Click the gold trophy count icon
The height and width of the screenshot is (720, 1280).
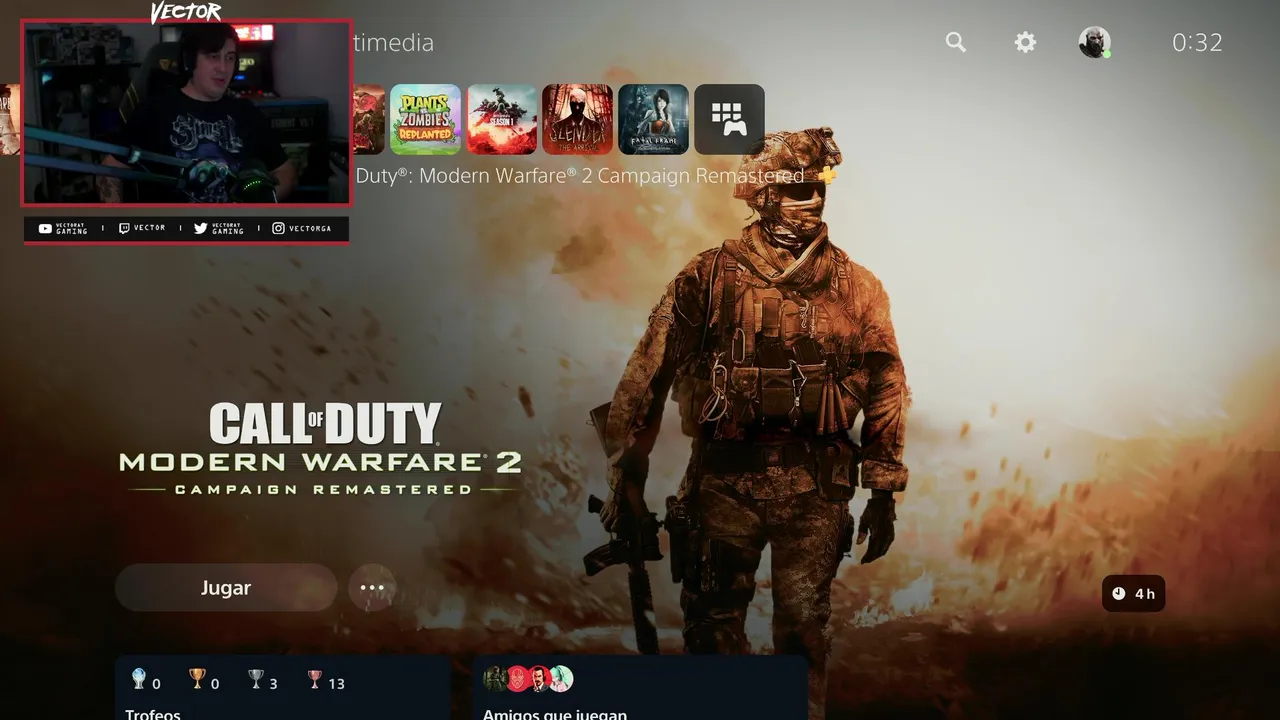tap(197, 680)
